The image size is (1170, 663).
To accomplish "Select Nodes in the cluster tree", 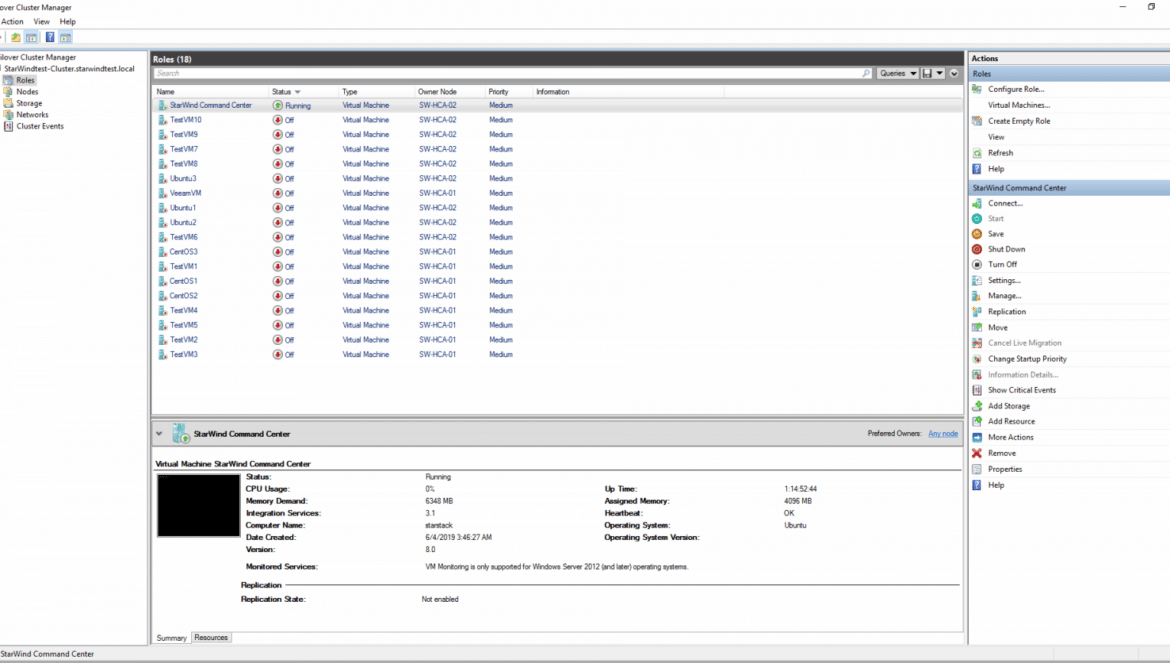I will click(28, 92).
